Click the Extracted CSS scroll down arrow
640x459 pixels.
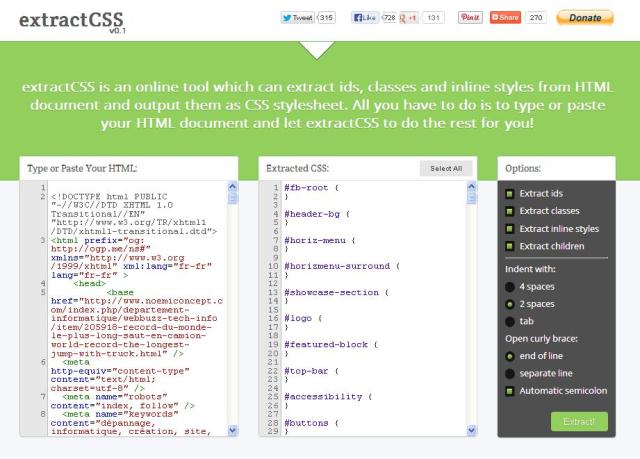(471, 430)
